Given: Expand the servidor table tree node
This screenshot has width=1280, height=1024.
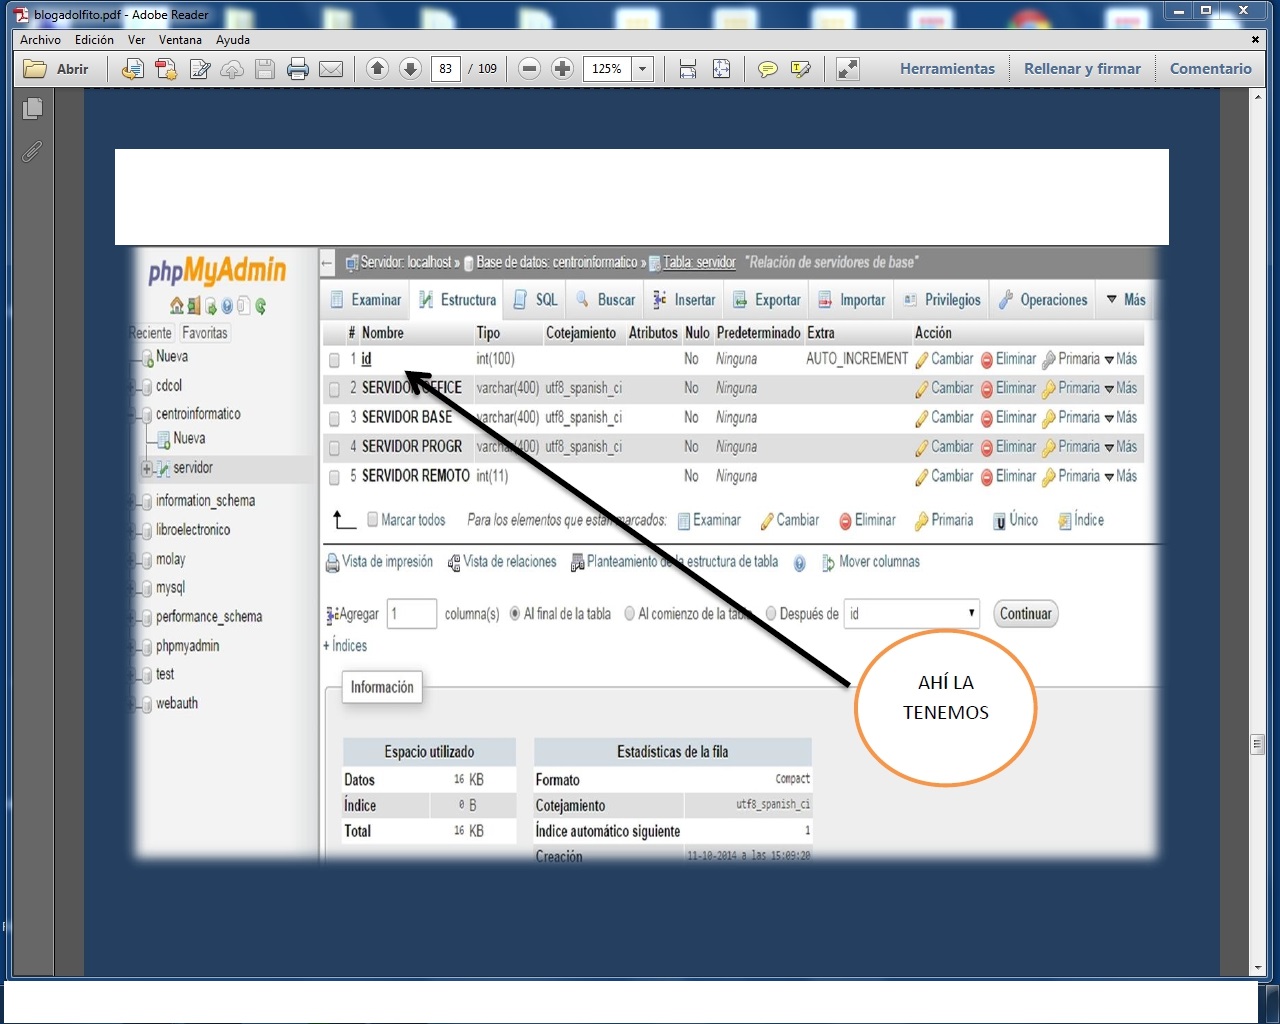Looking at the screenshot, I should (x=146, y=468).
